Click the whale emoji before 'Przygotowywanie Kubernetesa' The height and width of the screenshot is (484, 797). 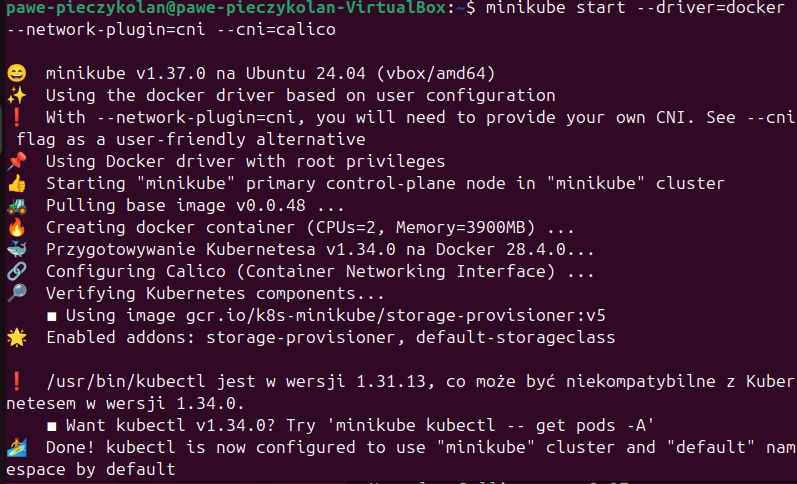tap(16, 249)
